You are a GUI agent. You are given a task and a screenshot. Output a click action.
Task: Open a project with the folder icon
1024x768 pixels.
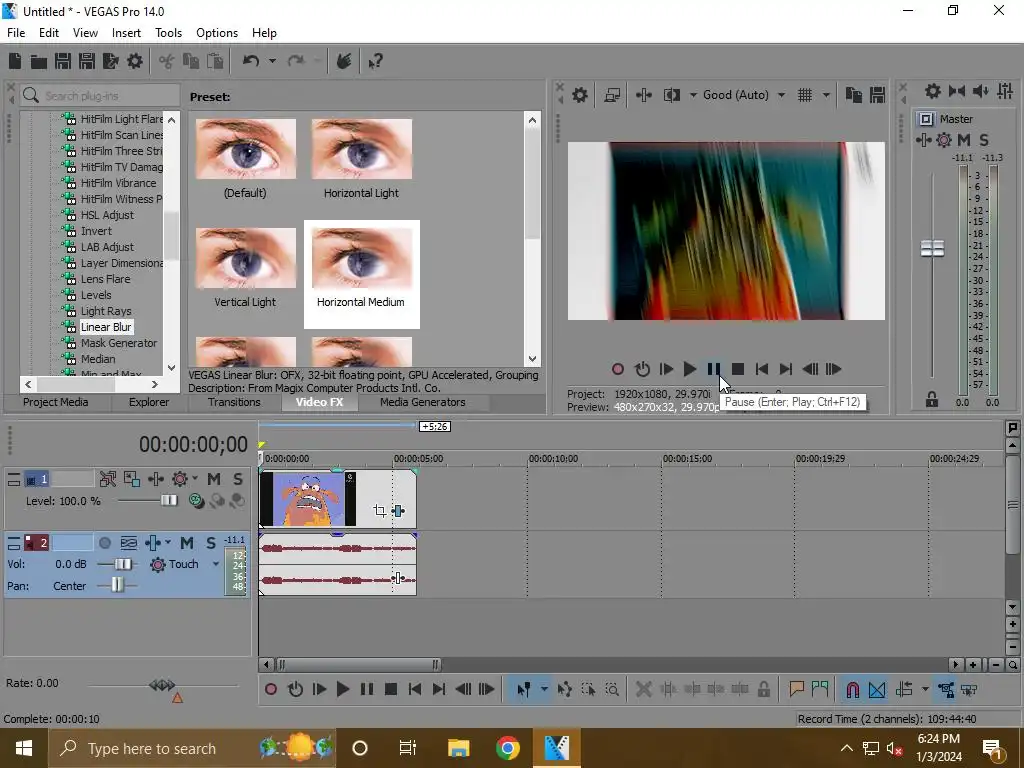pyautogui.click(x=39, y=61)
